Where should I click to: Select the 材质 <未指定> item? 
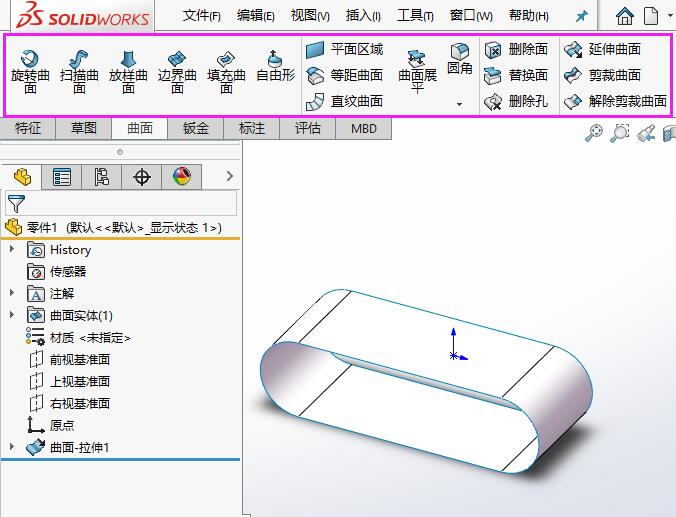[x=78, y=338]
